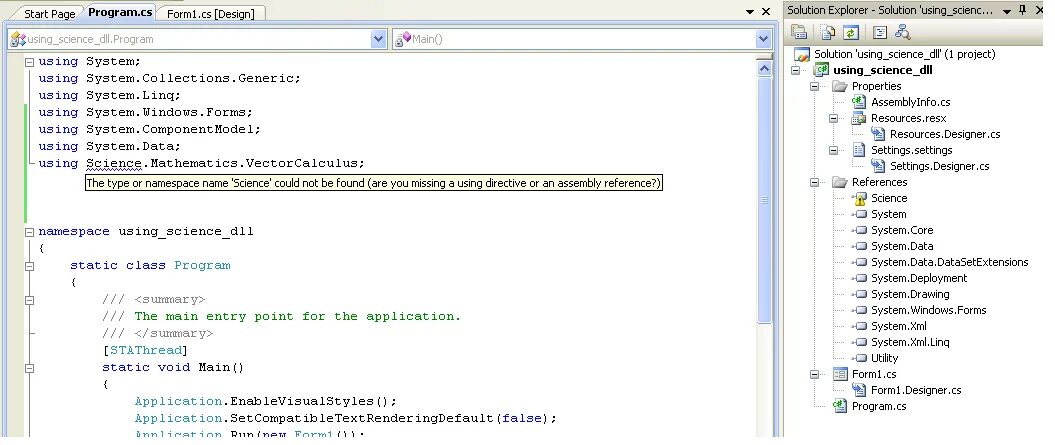The width and height of the screenshot is (1055, 445).
Task: Close the Solution Explorer panel
Action: tap(1041, 11)
